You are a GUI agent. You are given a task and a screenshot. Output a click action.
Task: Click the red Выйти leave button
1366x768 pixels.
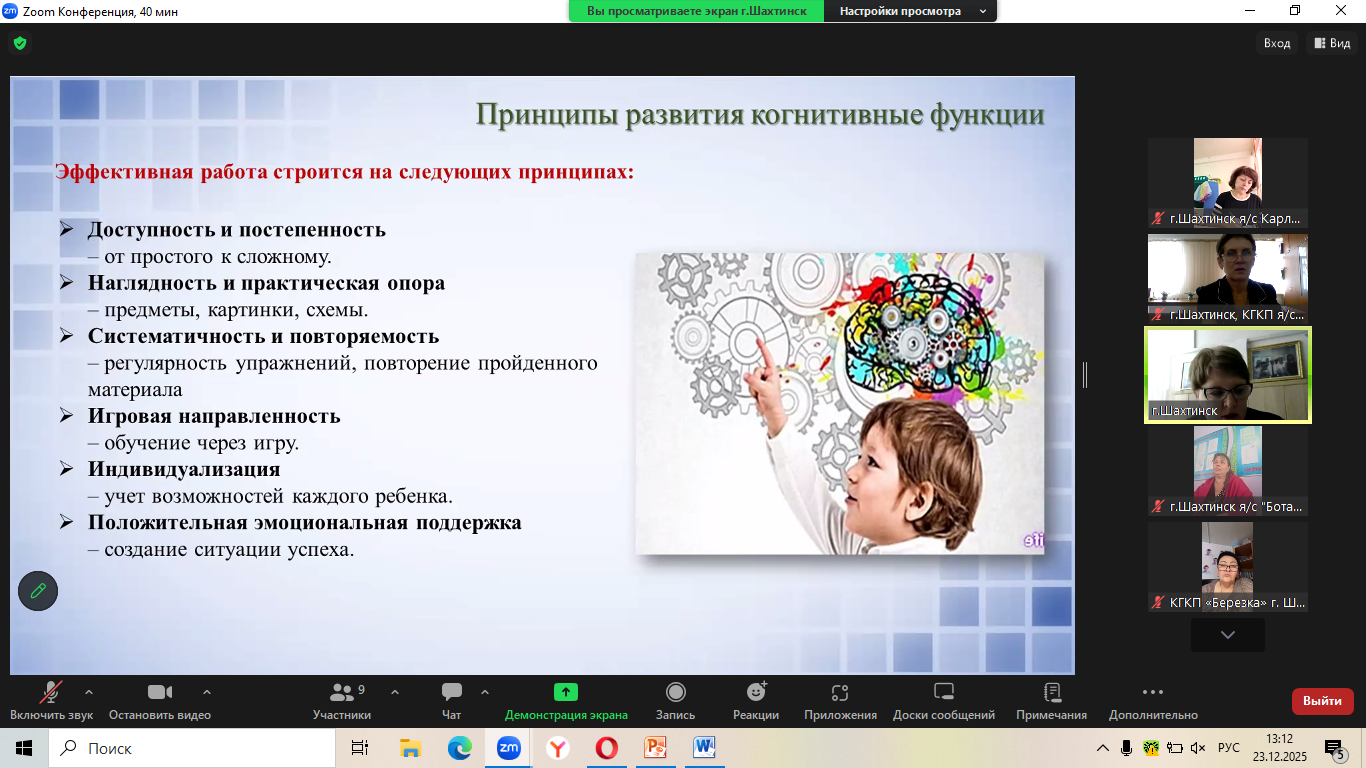pos(1322,701)
